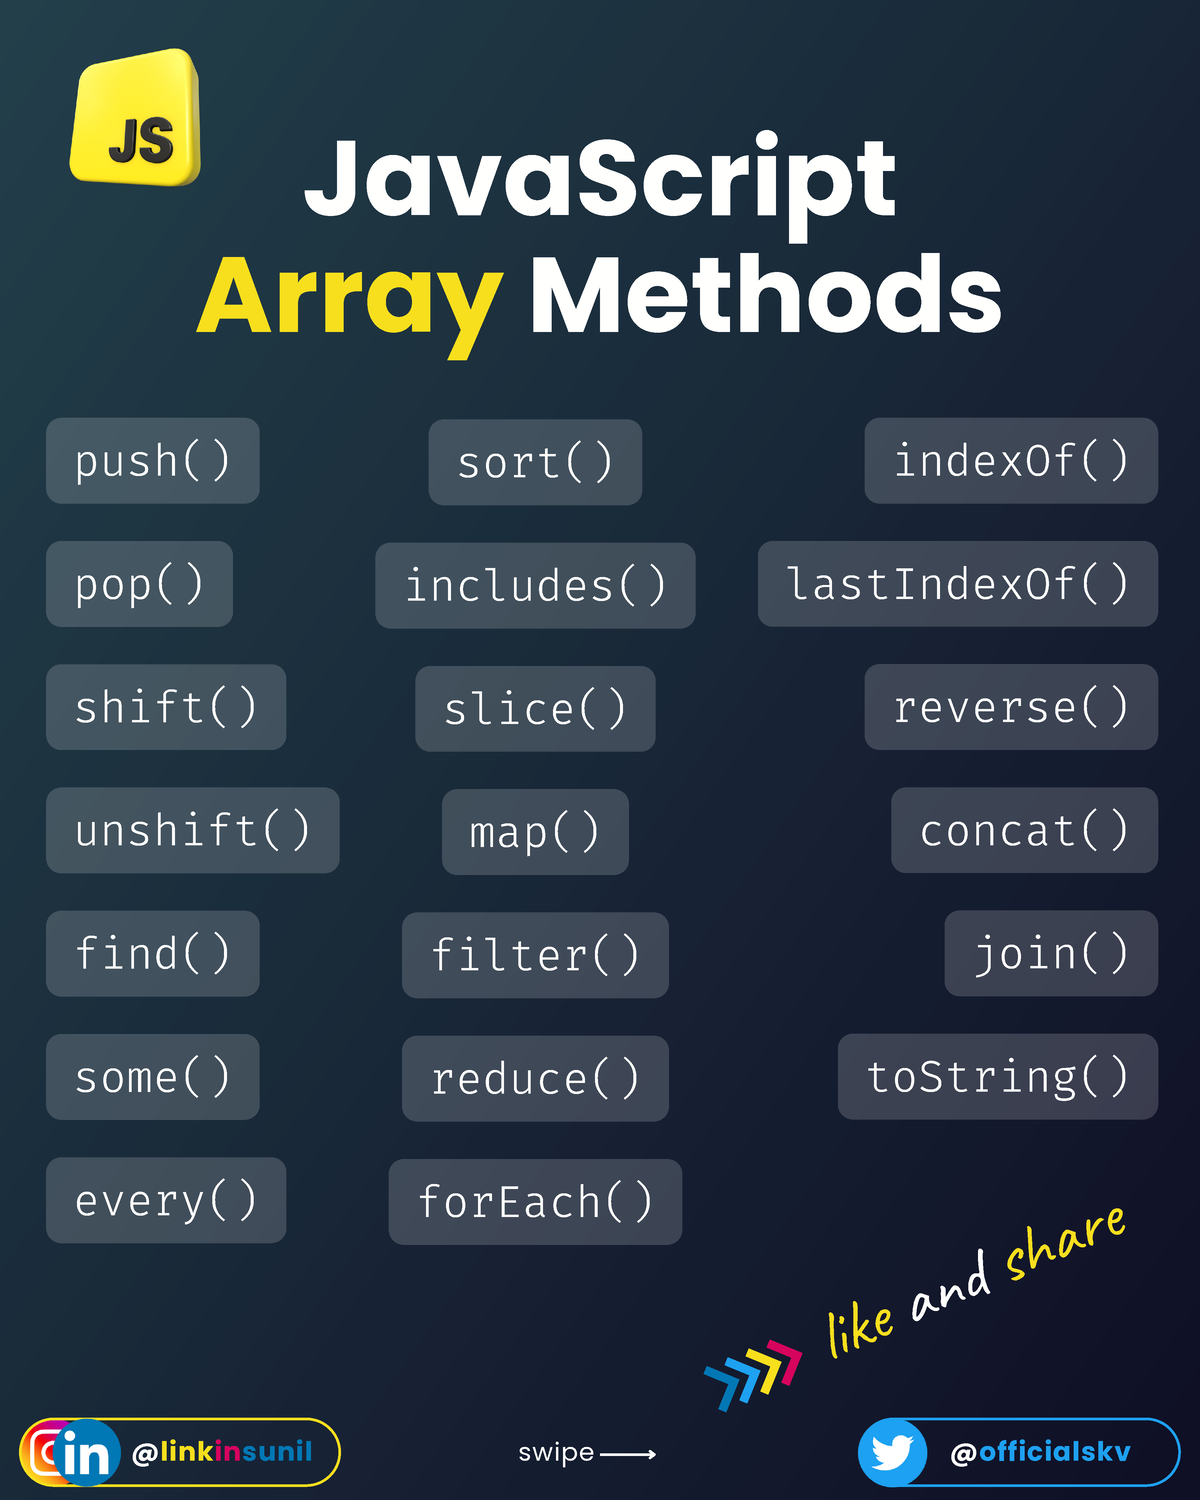Screen dimensions: 1200x1500
Task: Click the 'like and share' text
Action: [975, 1280]
